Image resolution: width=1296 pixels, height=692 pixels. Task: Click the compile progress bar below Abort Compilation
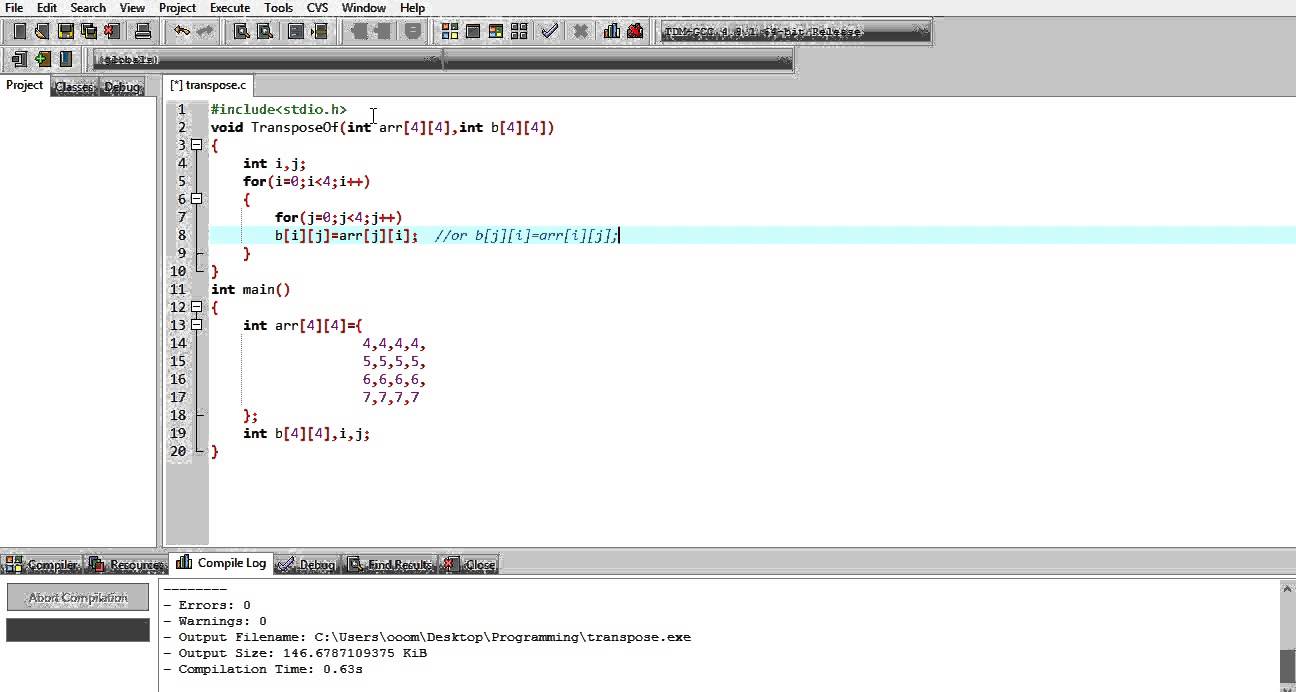click(78, 629)
